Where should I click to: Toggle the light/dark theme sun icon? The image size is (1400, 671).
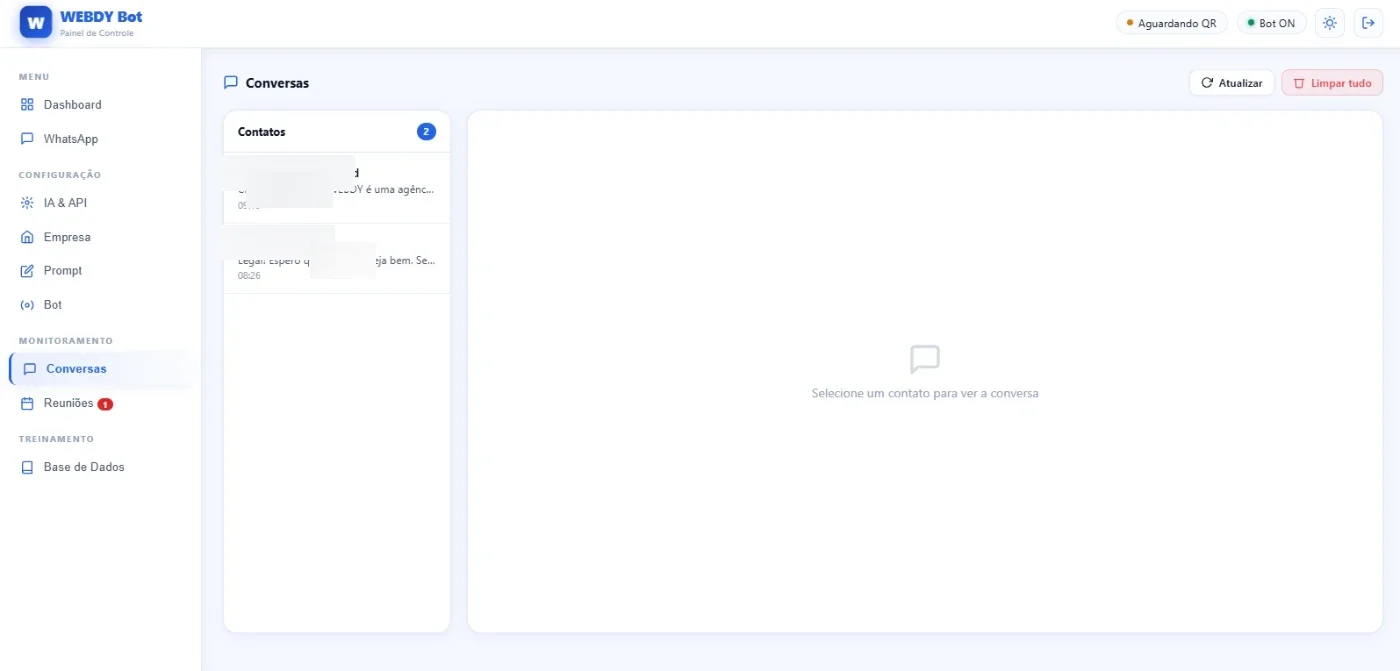1329,23
